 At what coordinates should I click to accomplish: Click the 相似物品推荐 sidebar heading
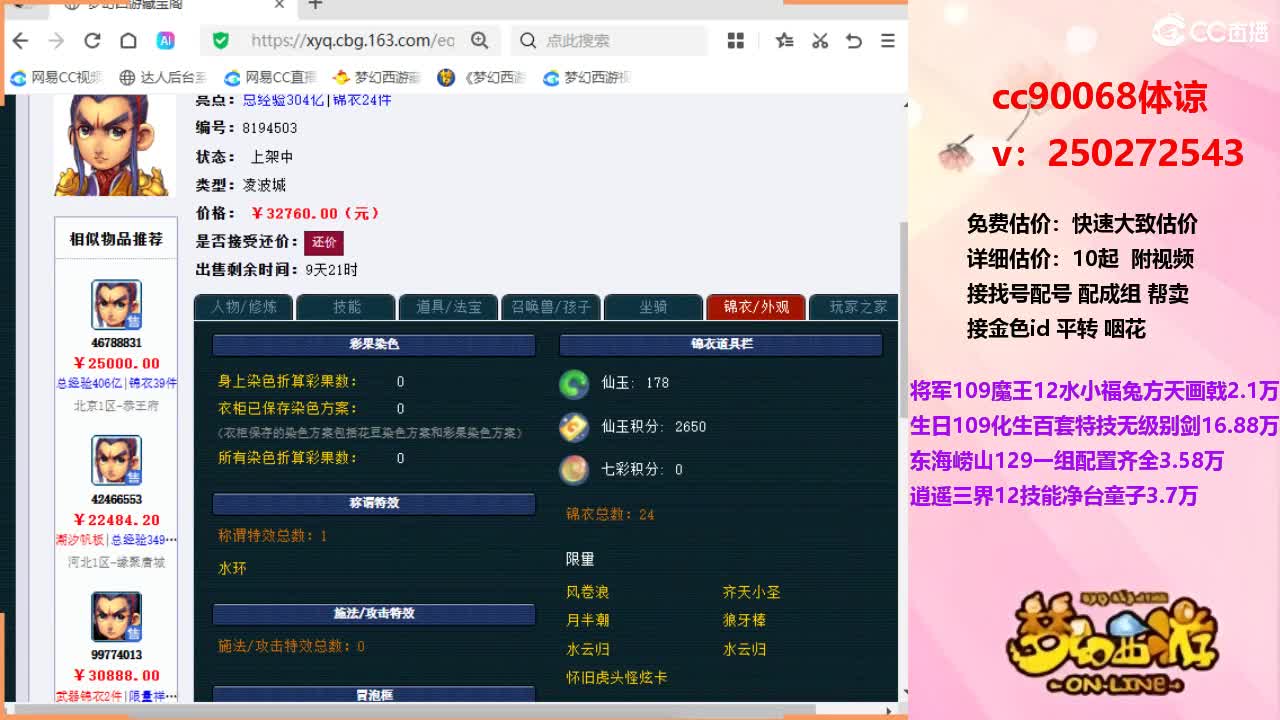coord(116,239)
